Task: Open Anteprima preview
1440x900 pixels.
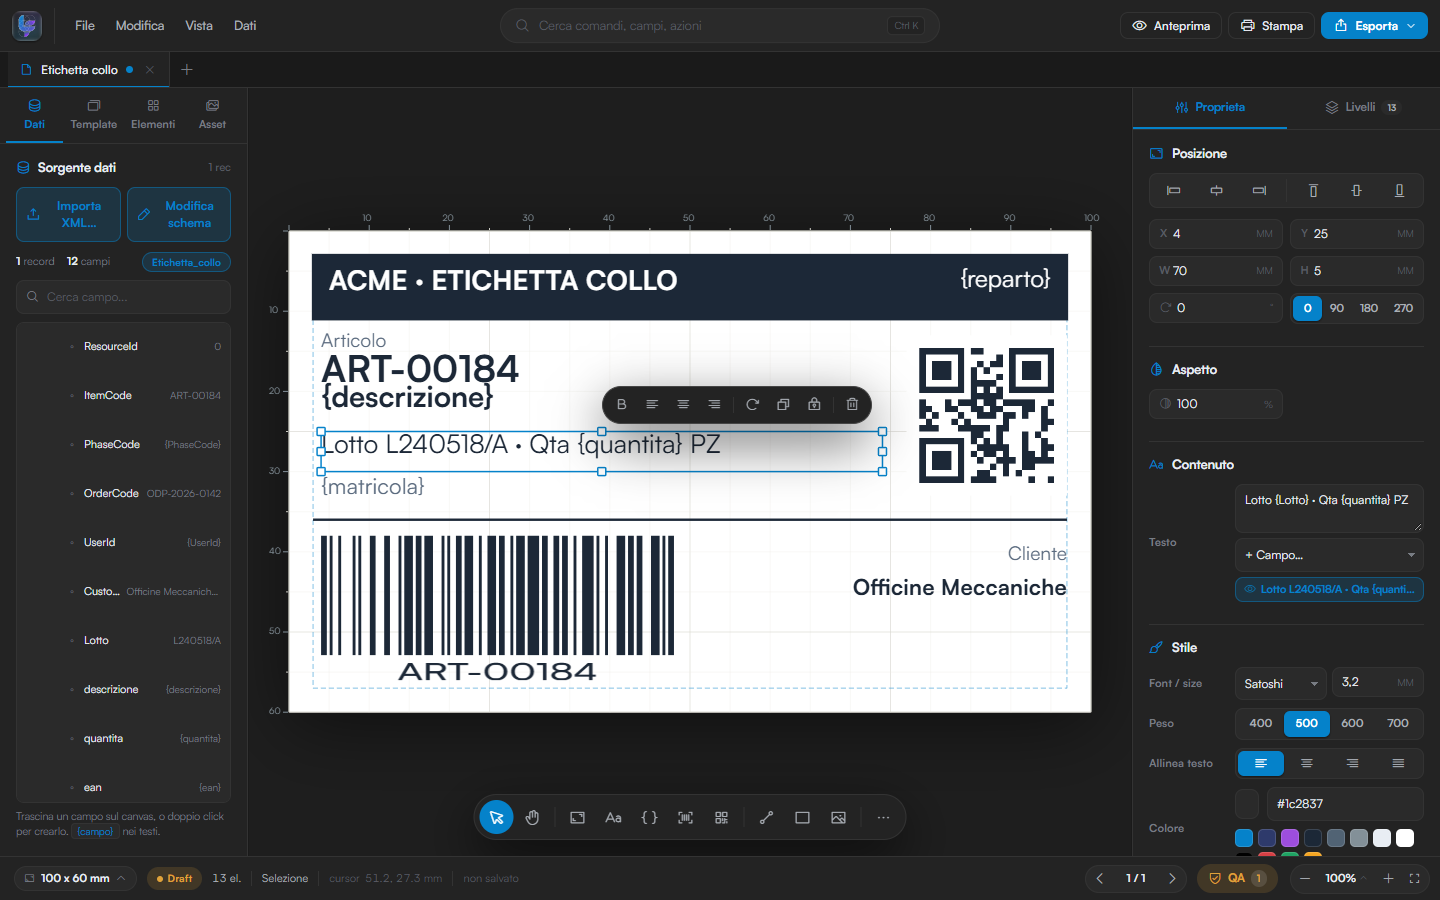Action: [x=1171, y=26]
